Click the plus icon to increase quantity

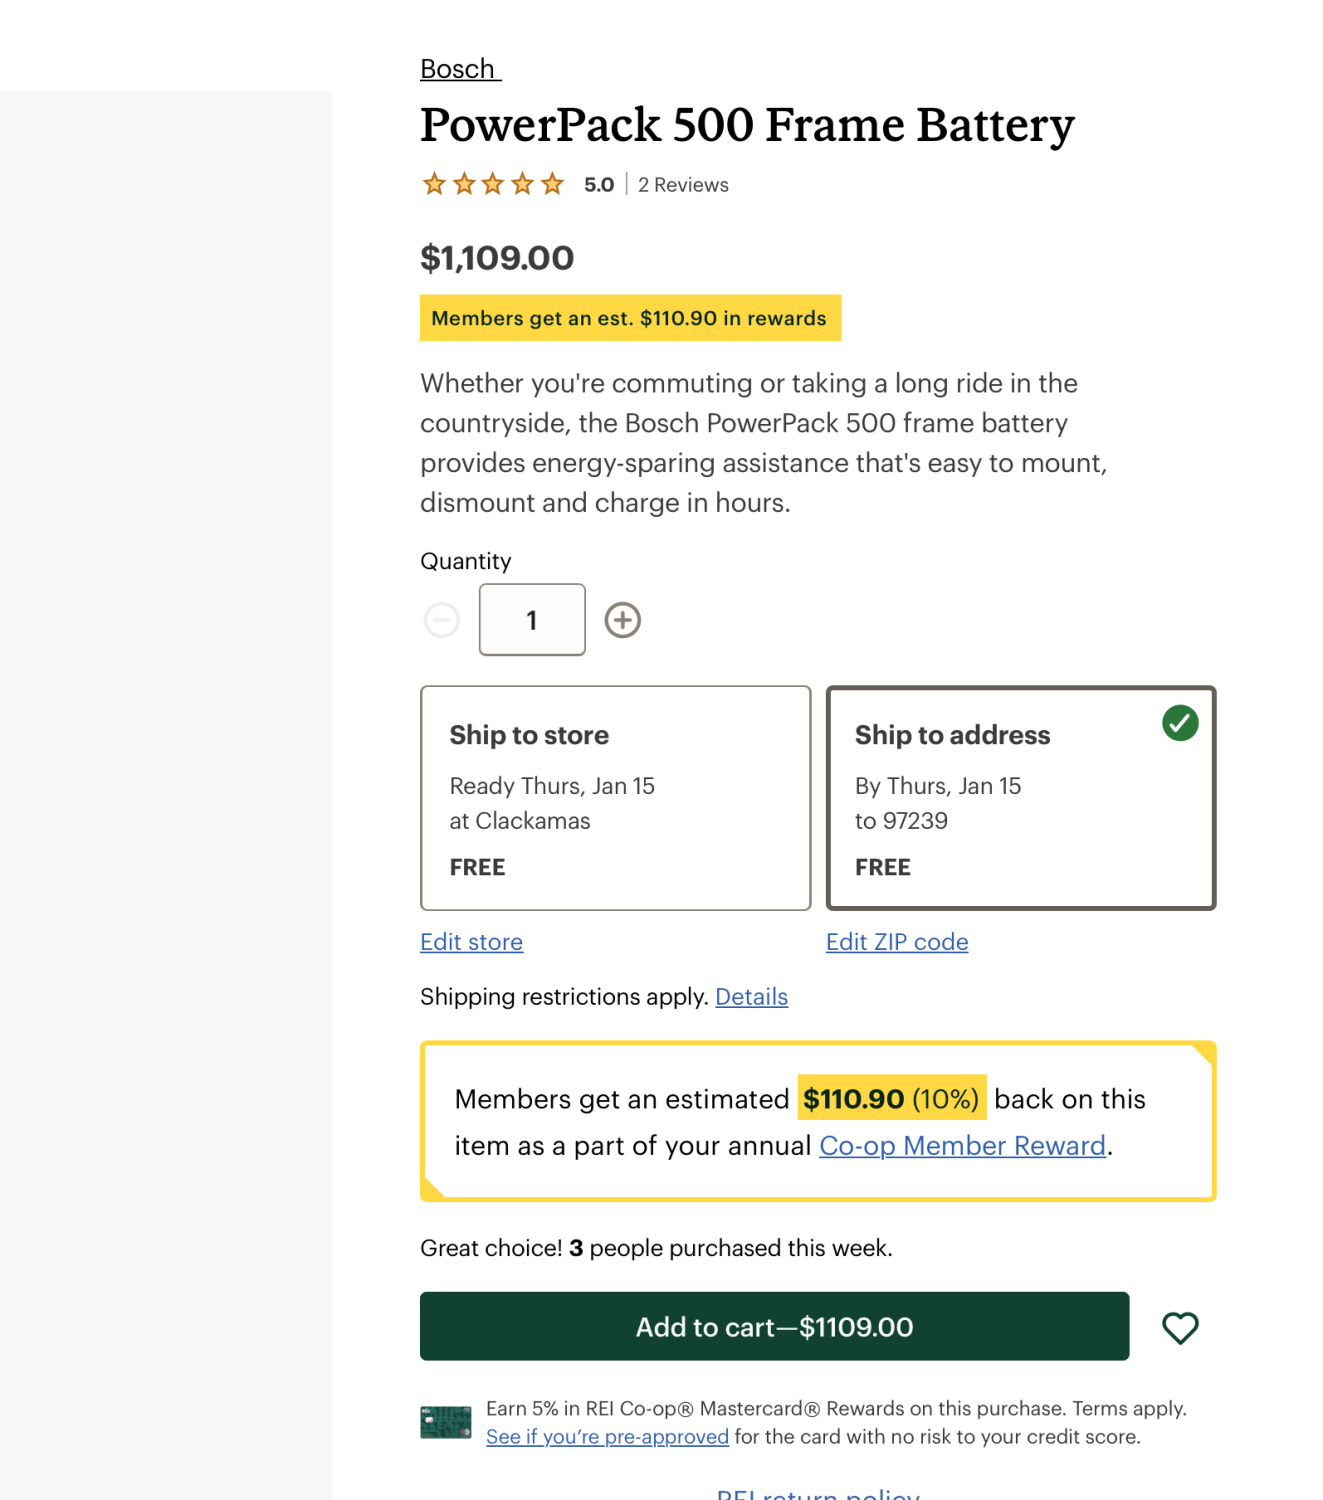click(x=622, y=620)
